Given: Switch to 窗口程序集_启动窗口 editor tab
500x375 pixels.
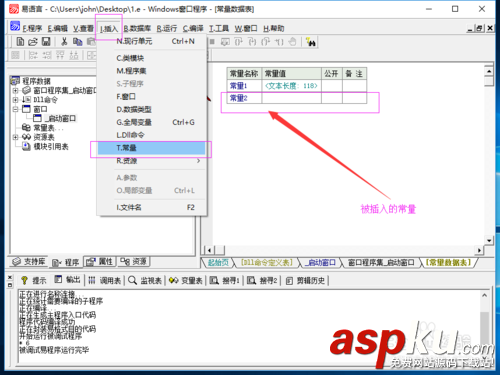Looking at the screenshot, I should (381, 263).
